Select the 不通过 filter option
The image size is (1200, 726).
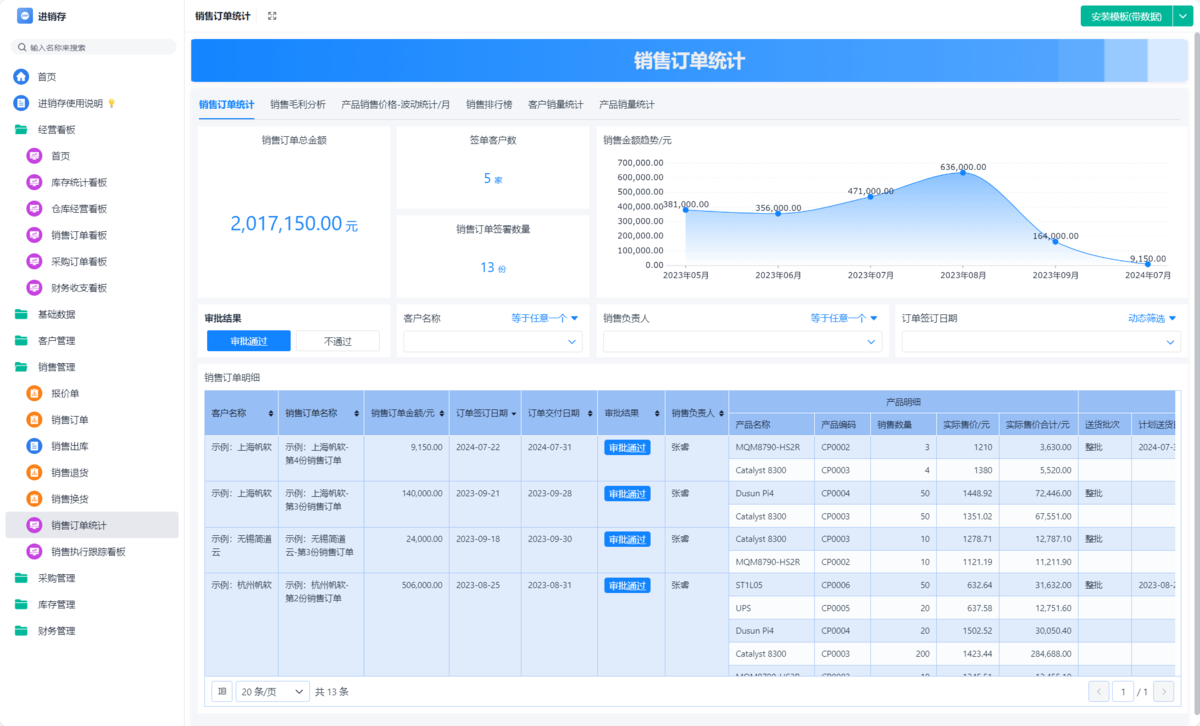click(x=338, y=341)
